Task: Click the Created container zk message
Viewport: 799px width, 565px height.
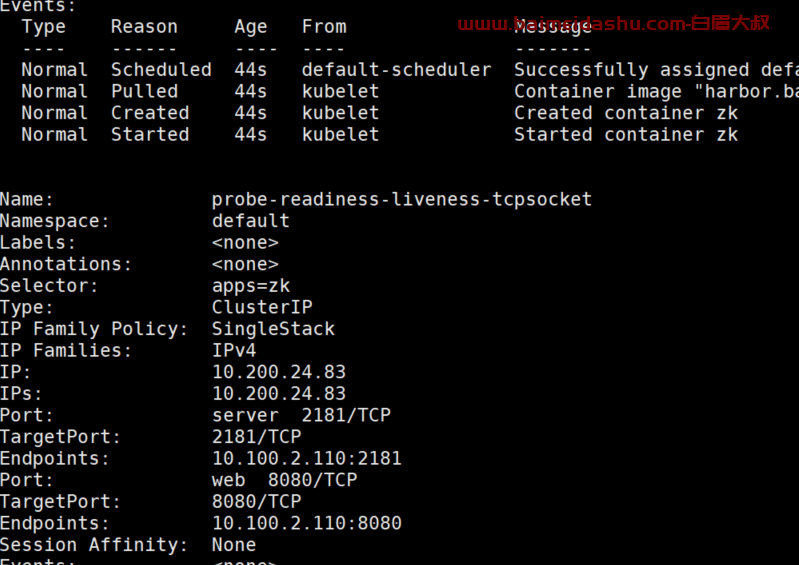Action: 626,113
